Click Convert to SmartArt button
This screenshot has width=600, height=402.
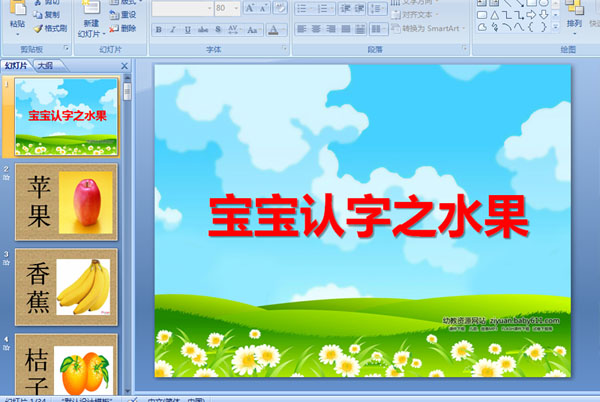[x=422, y=28]
